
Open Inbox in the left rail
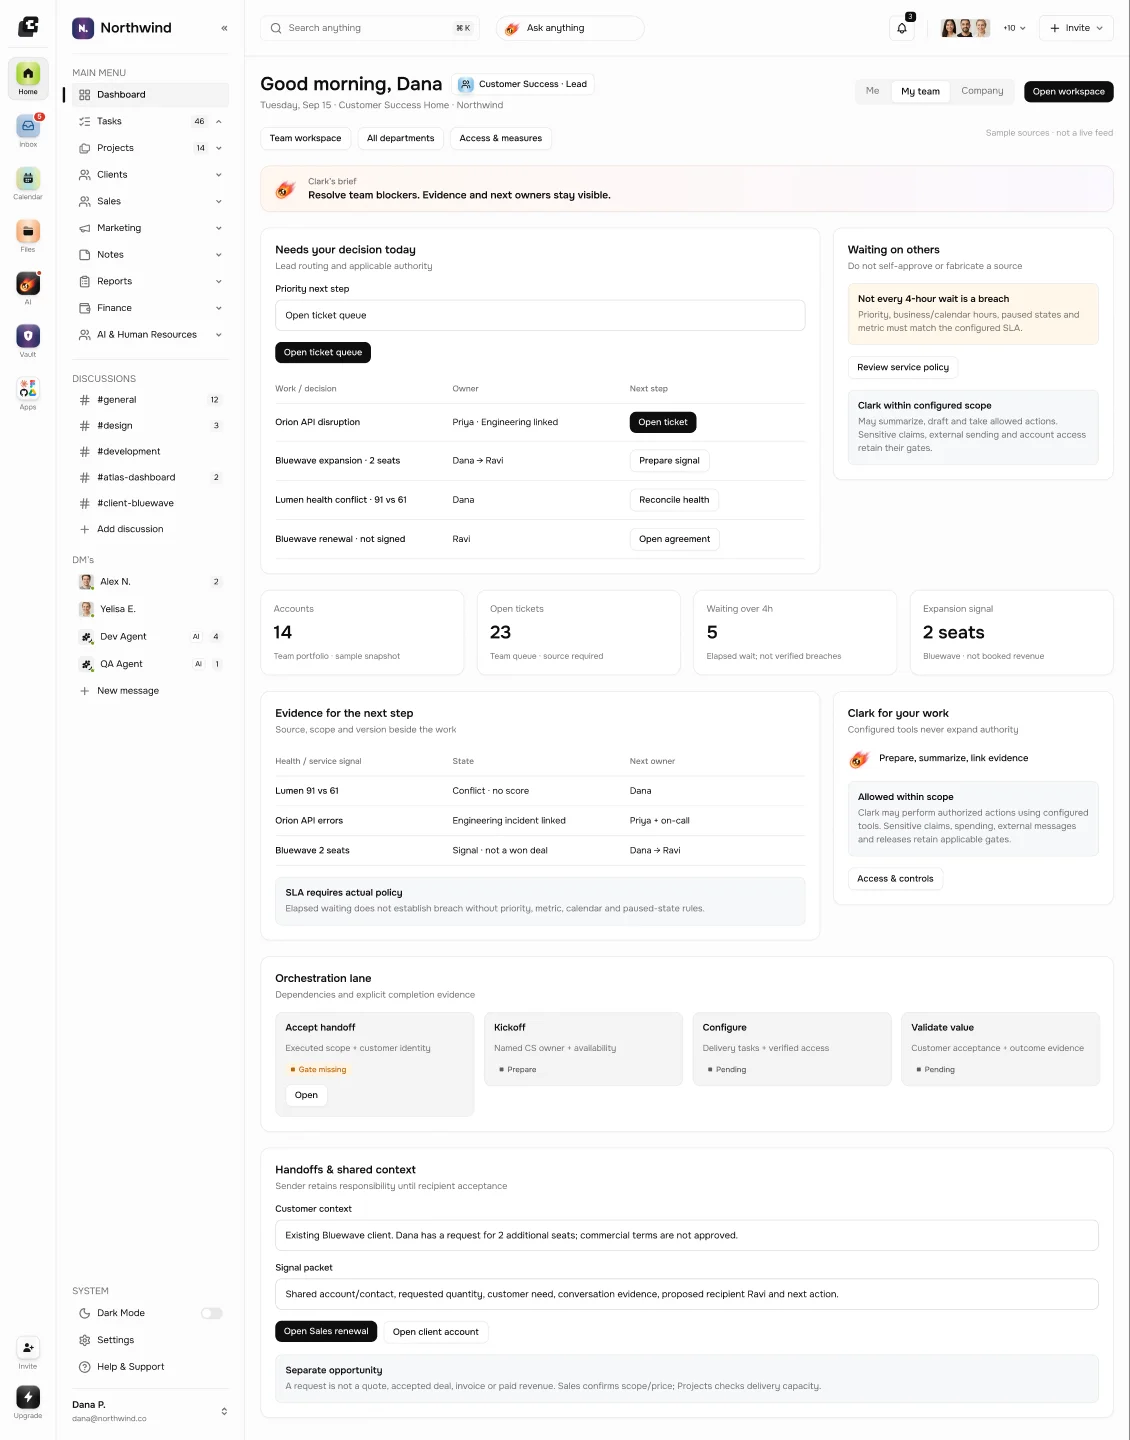[28, 131]
